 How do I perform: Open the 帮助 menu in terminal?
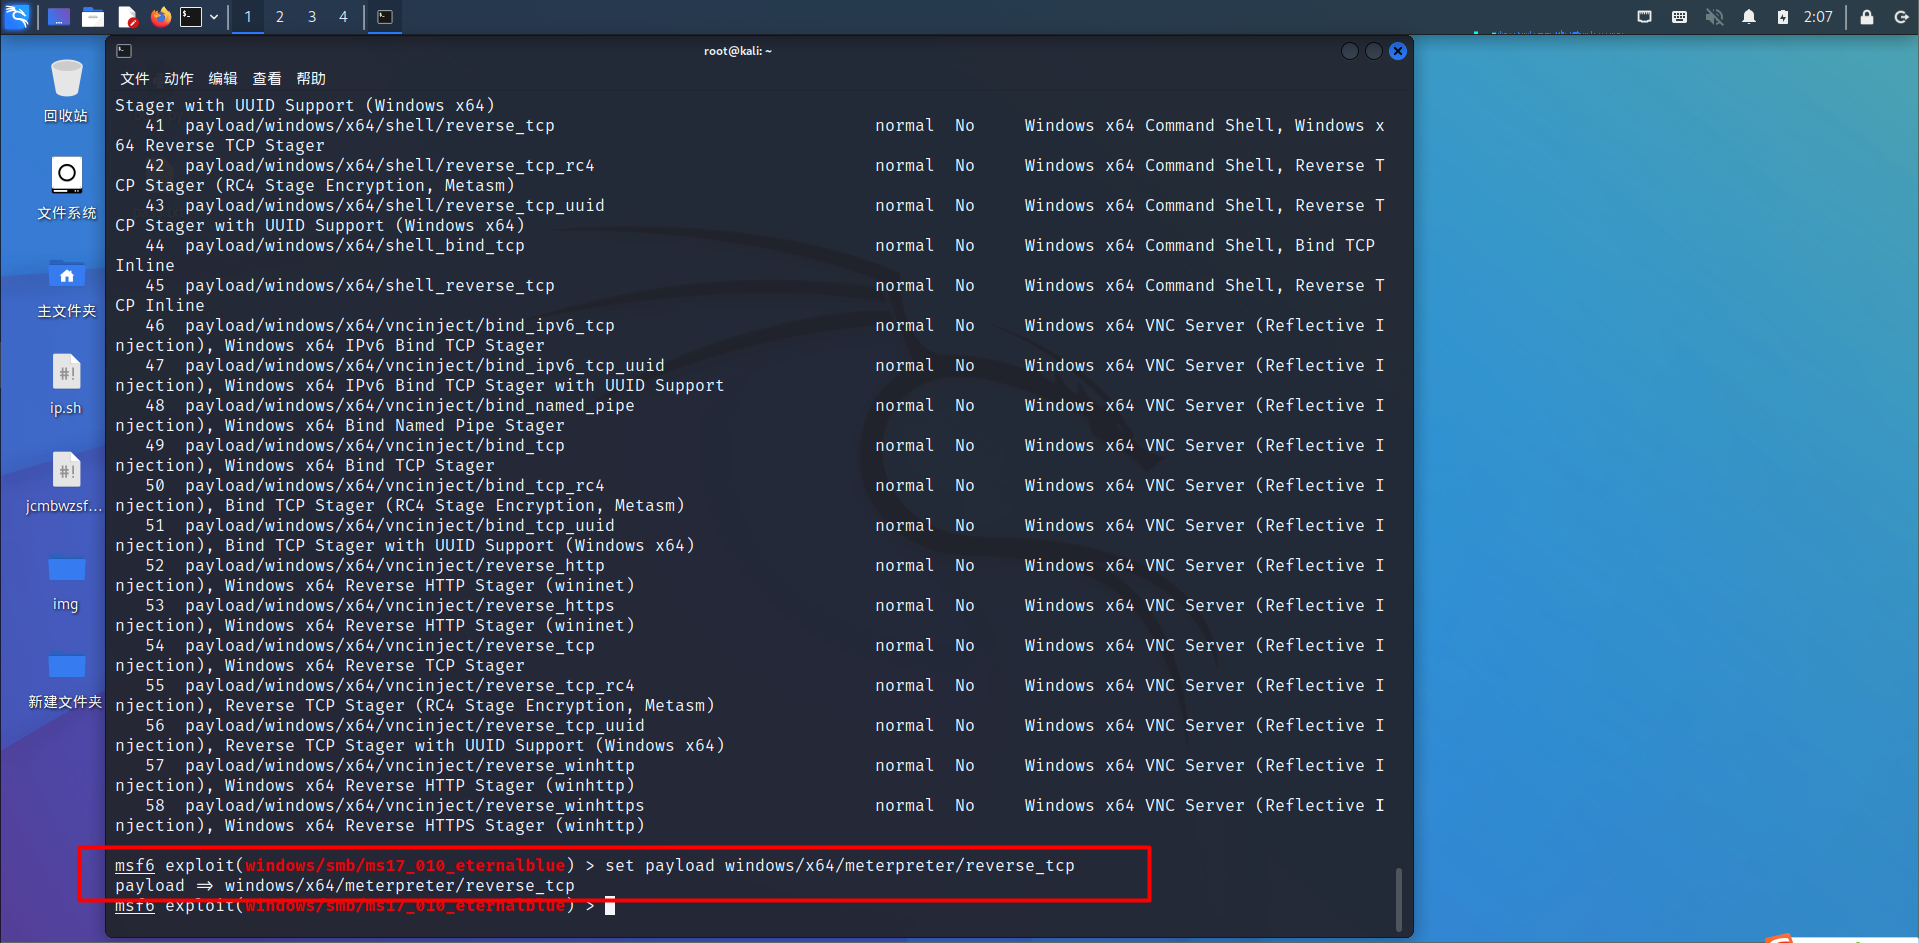point(311,79)
